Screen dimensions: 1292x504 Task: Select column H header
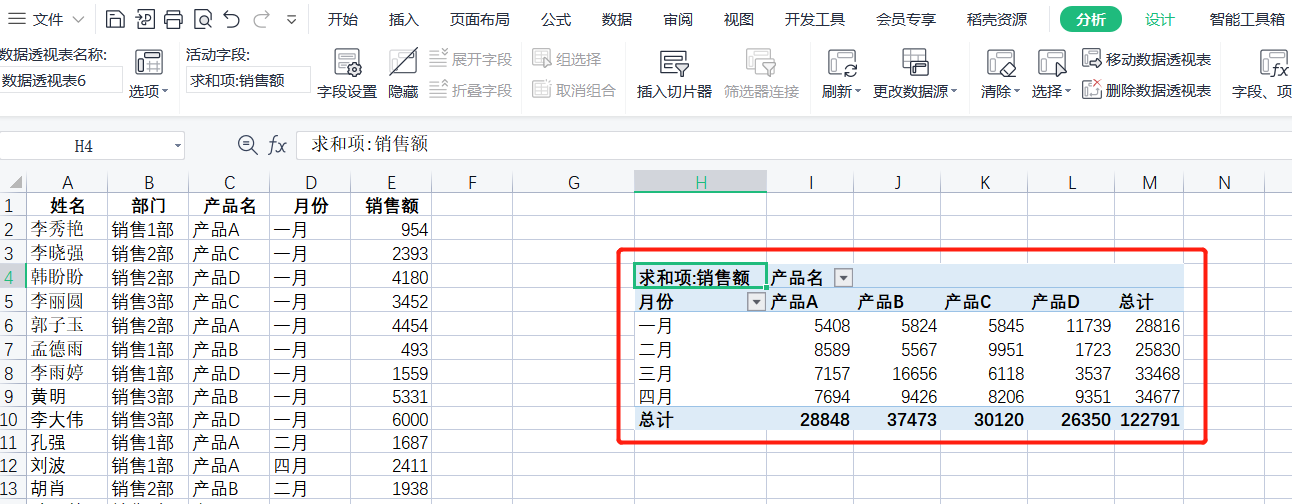tap(700, 182)
